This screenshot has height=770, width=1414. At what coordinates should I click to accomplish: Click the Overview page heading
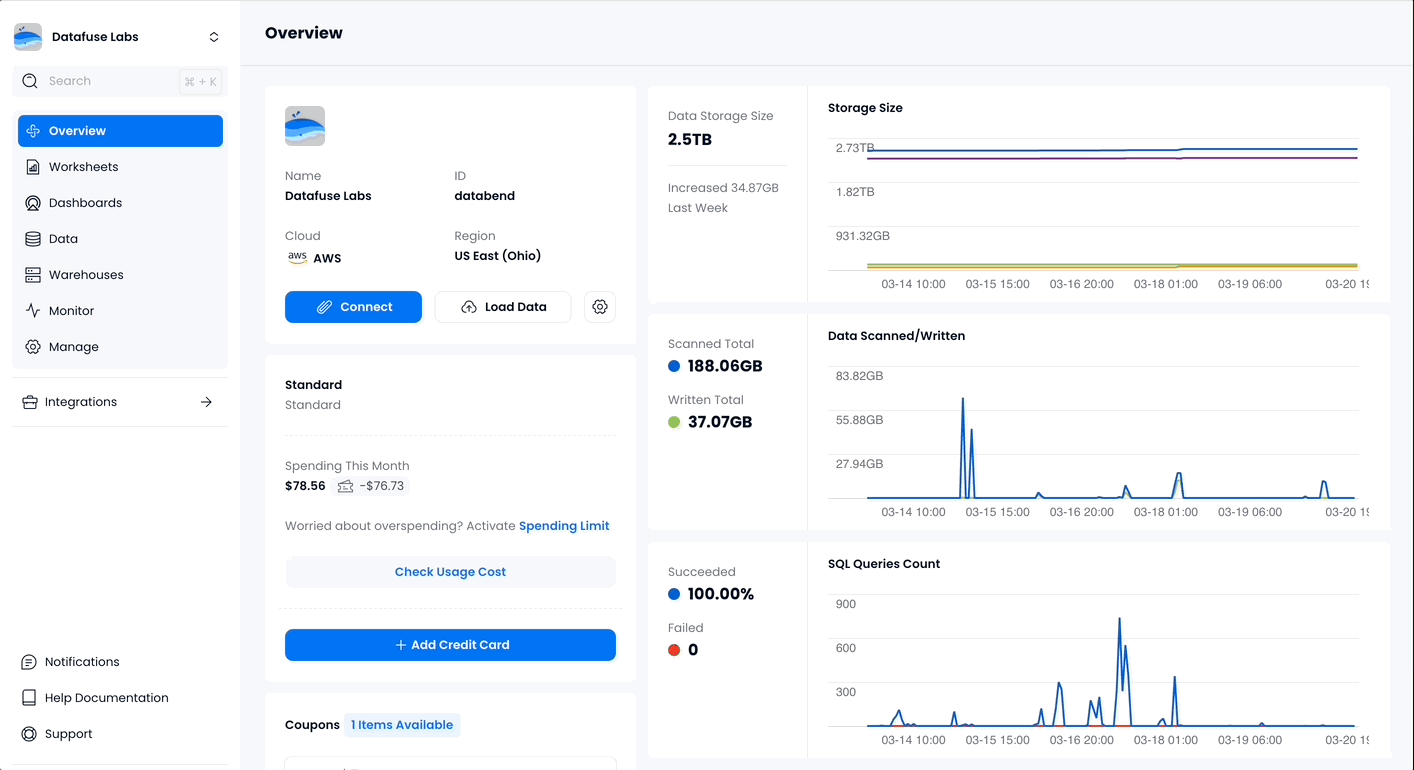(x=304, y=33)
